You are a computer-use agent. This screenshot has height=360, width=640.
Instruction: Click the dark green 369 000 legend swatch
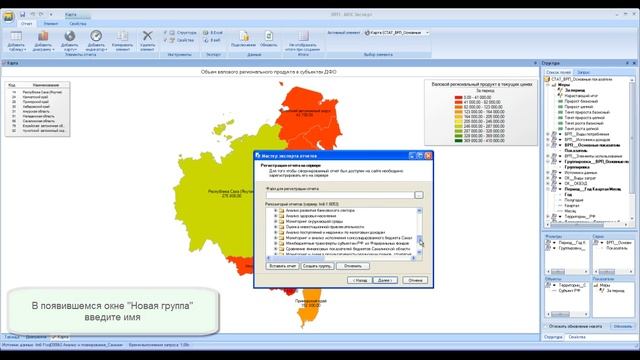point(458,141)
